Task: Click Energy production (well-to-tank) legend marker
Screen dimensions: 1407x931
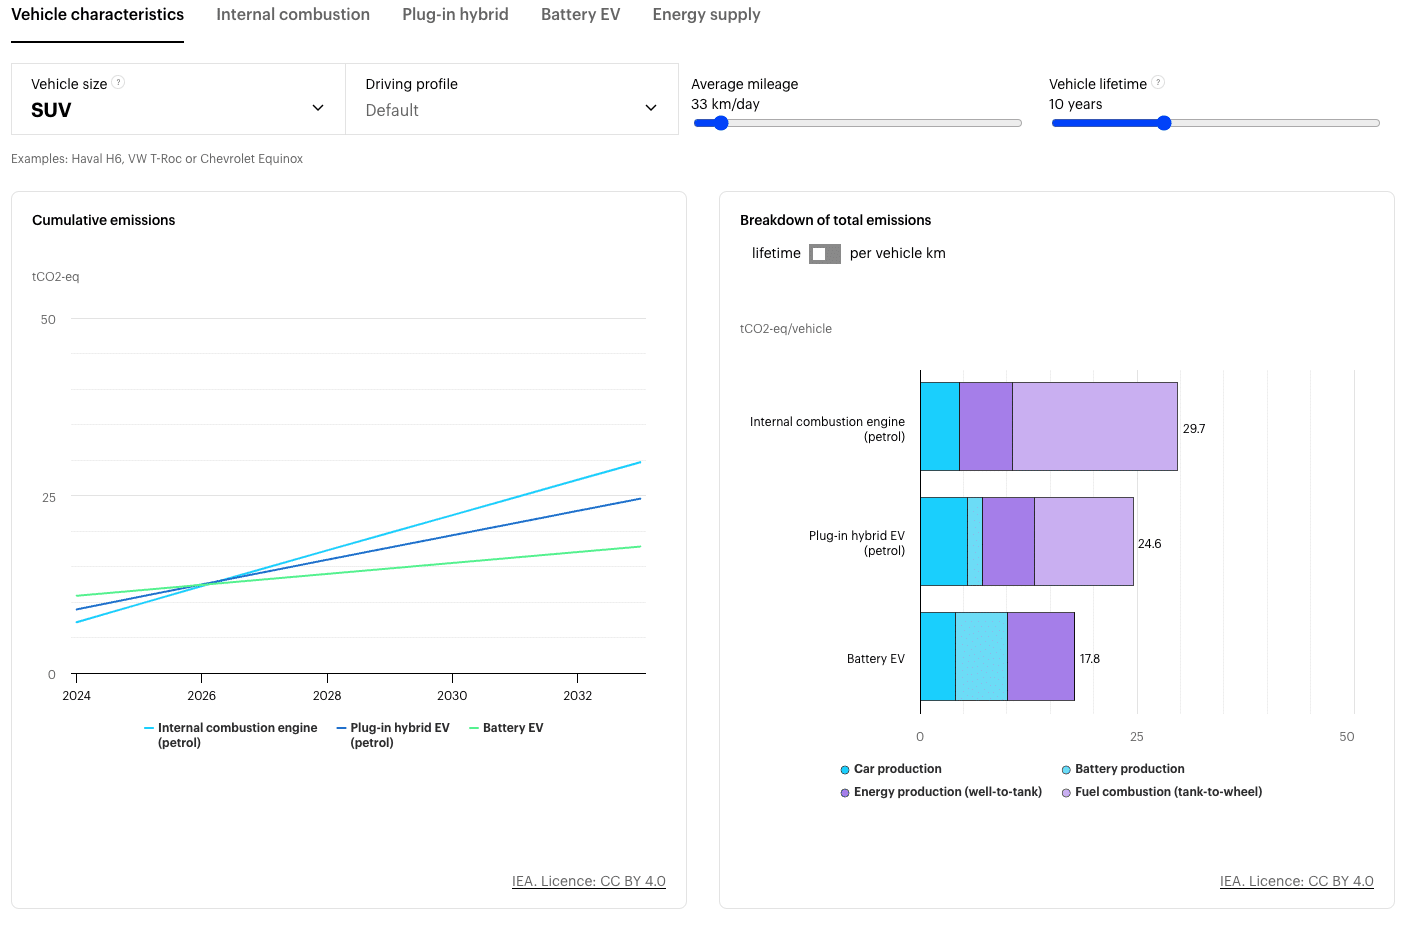Action: tap(845, 793)
